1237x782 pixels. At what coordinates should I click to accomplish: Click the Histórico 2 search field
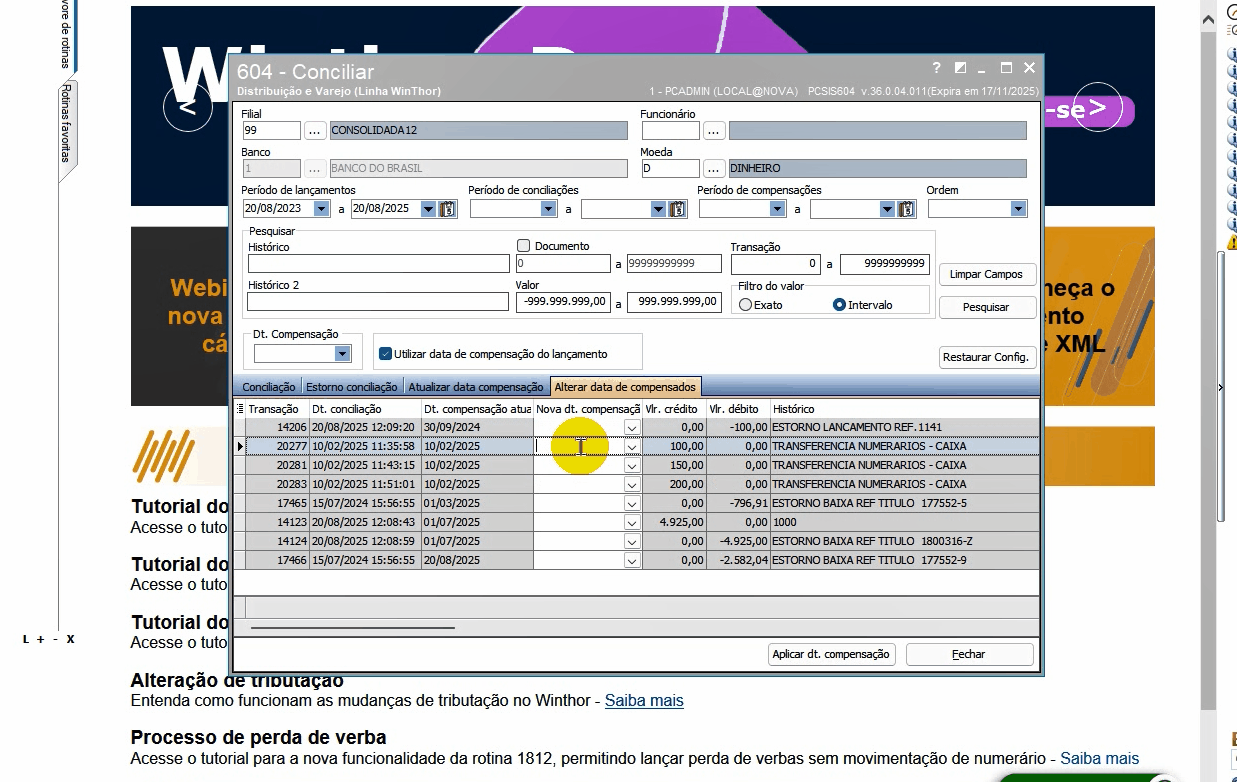(378, 302)
